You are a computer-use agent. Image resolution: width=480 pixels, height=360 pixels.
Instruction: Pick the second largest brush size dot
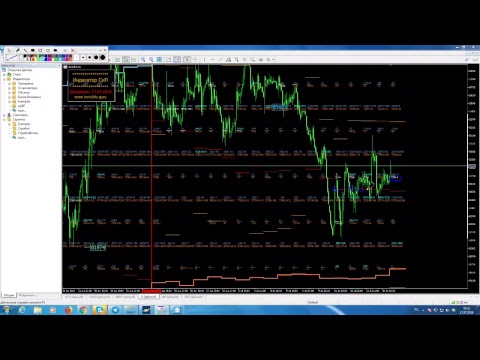pyautogui.click(x=96, y=57)
